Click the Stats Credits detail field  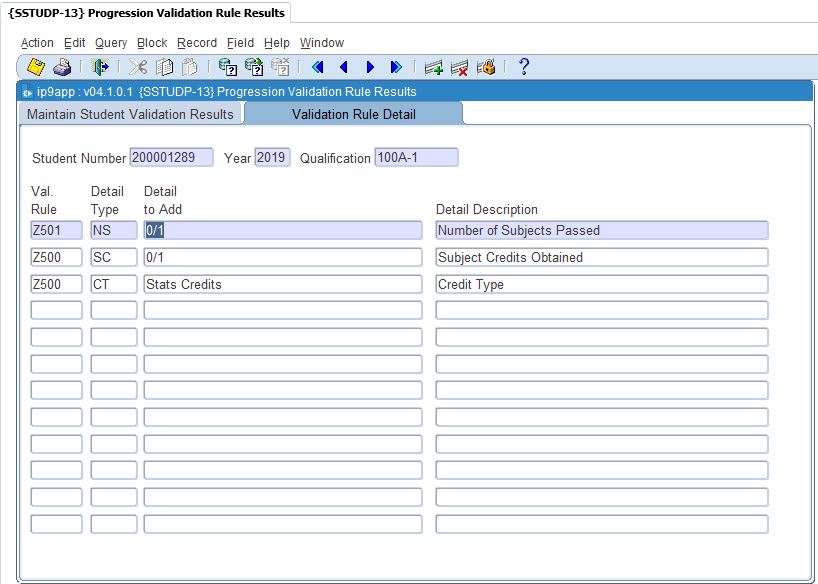pyautogui.click(x=282, y=284)
